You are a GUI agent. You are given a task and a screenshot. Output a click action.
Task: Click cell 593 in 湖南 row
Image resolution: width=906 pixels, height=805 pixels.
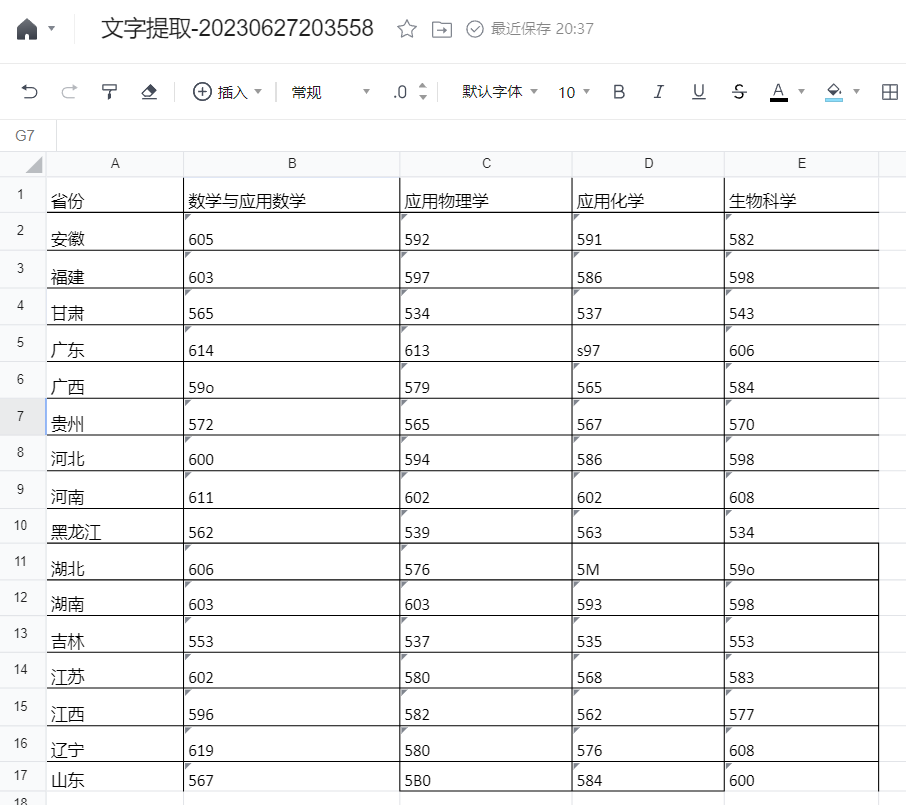point(648,598)
